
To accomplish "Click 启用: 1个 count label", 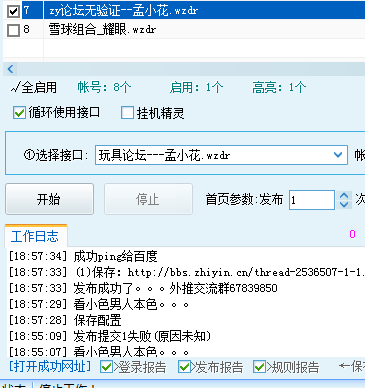I will pyautogui.click(x=196, y=87).
